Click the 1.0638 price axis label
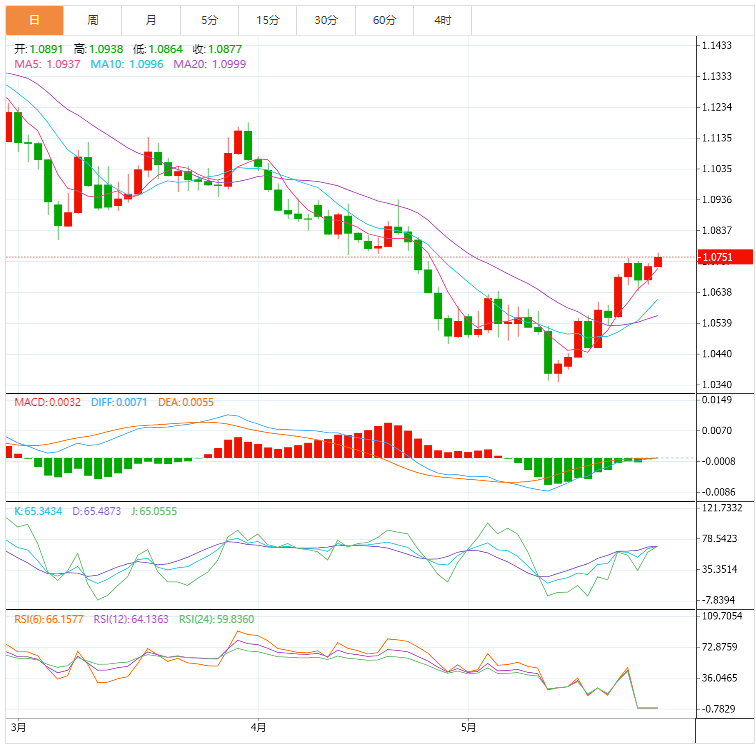The width and height of the screenshot is (756, 749). pos(716,292)
